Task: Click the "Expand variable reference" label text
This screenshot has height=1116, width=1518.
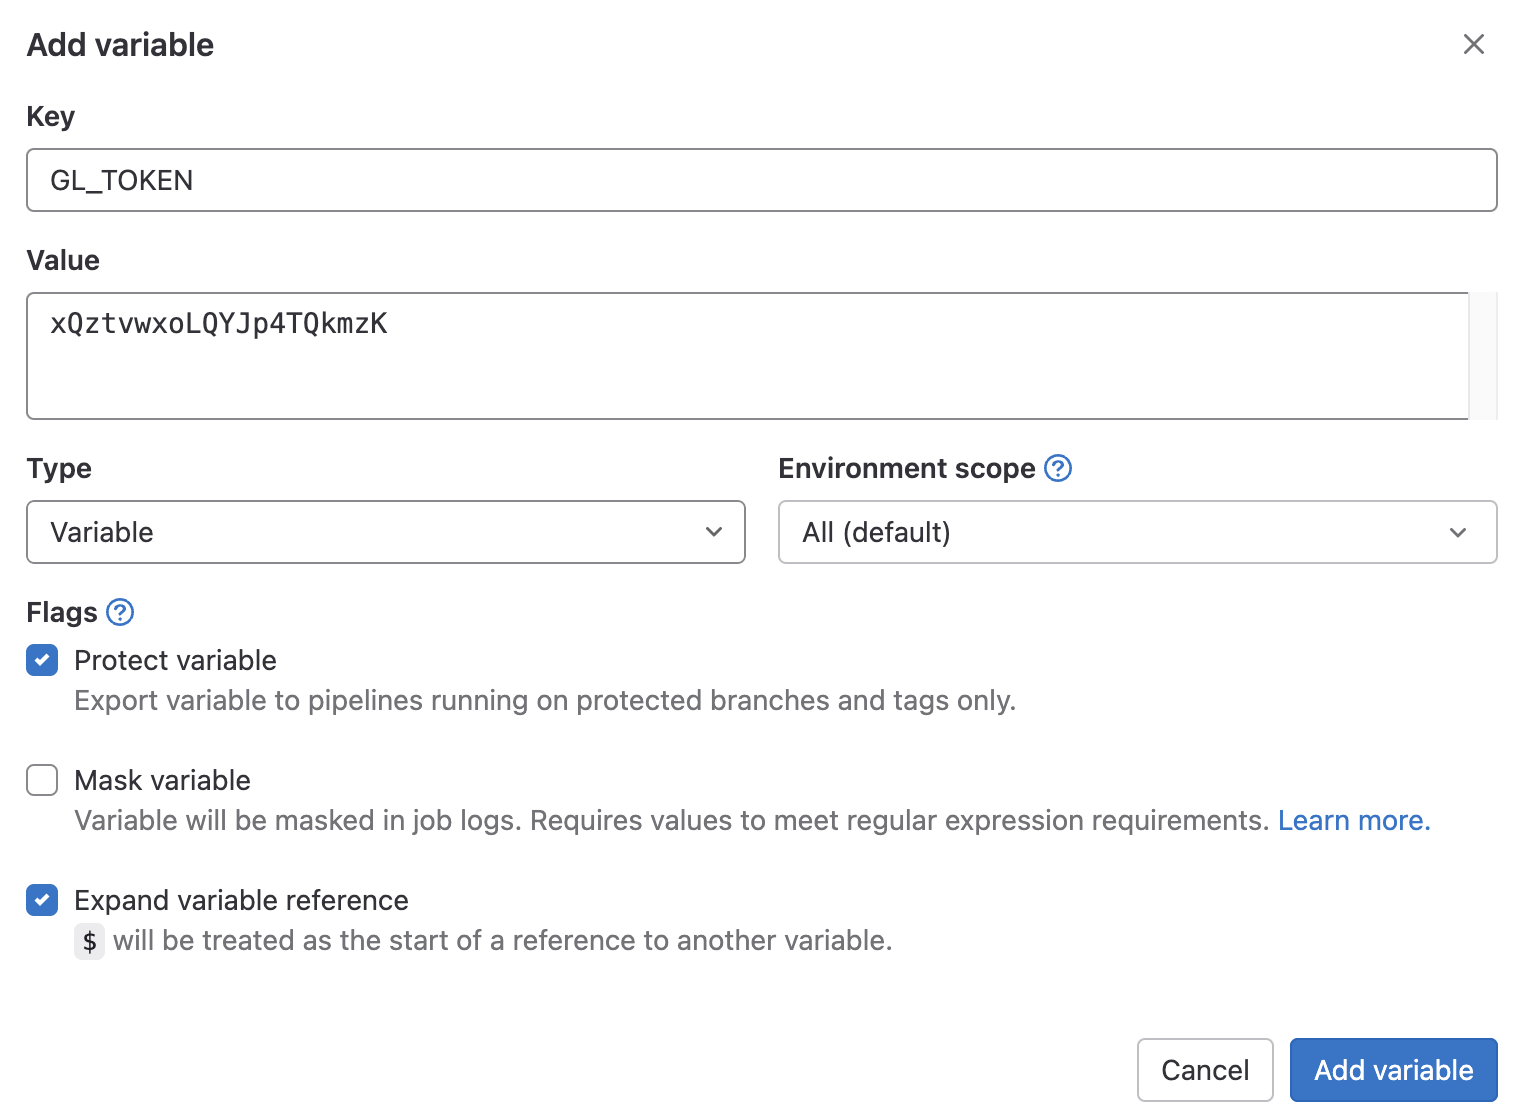Action: (241, 900)
